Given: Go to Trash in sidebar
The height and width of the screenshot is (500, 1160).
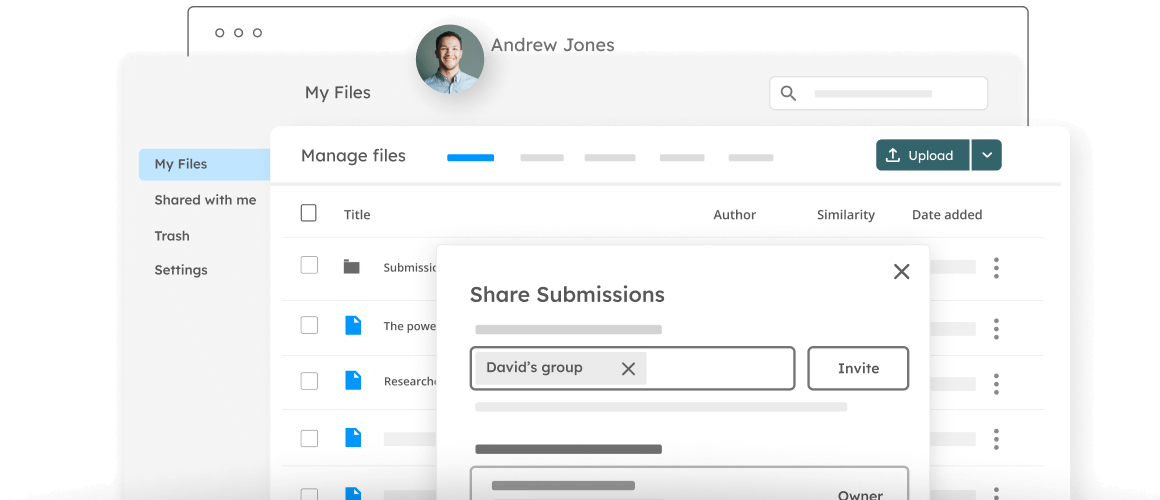Looking at the screenshot, I should tap(172, 236).
